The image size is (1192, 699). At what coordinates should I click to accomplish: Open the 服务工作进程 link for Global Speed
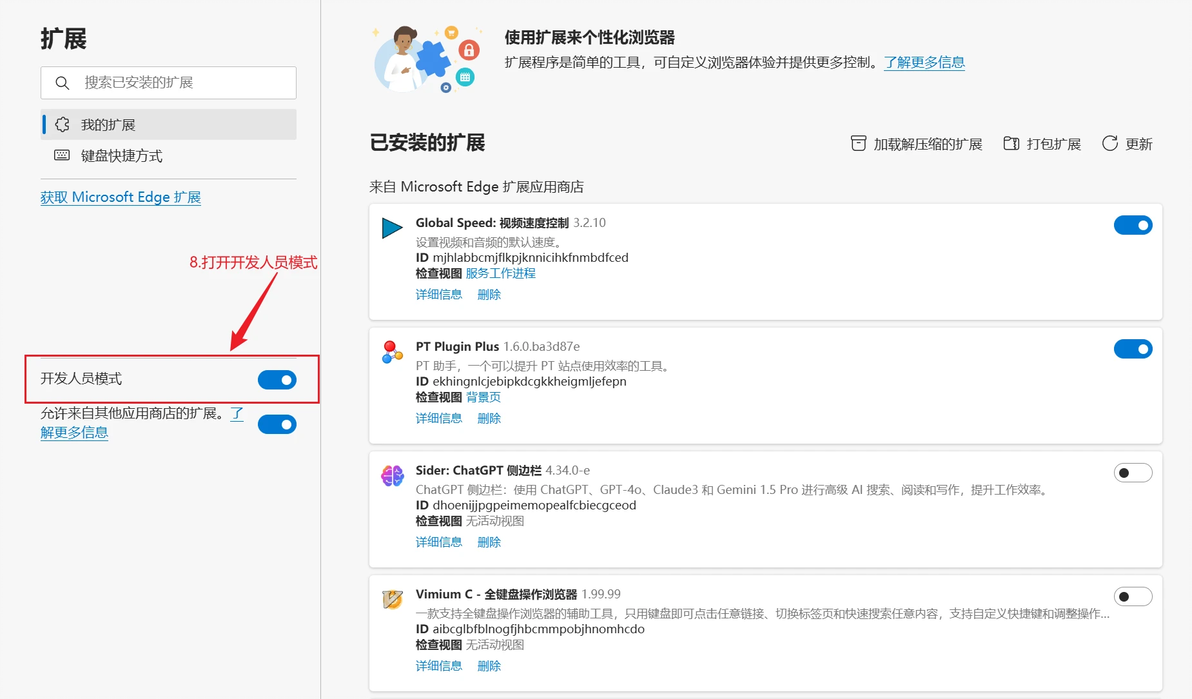coord(500,273)
